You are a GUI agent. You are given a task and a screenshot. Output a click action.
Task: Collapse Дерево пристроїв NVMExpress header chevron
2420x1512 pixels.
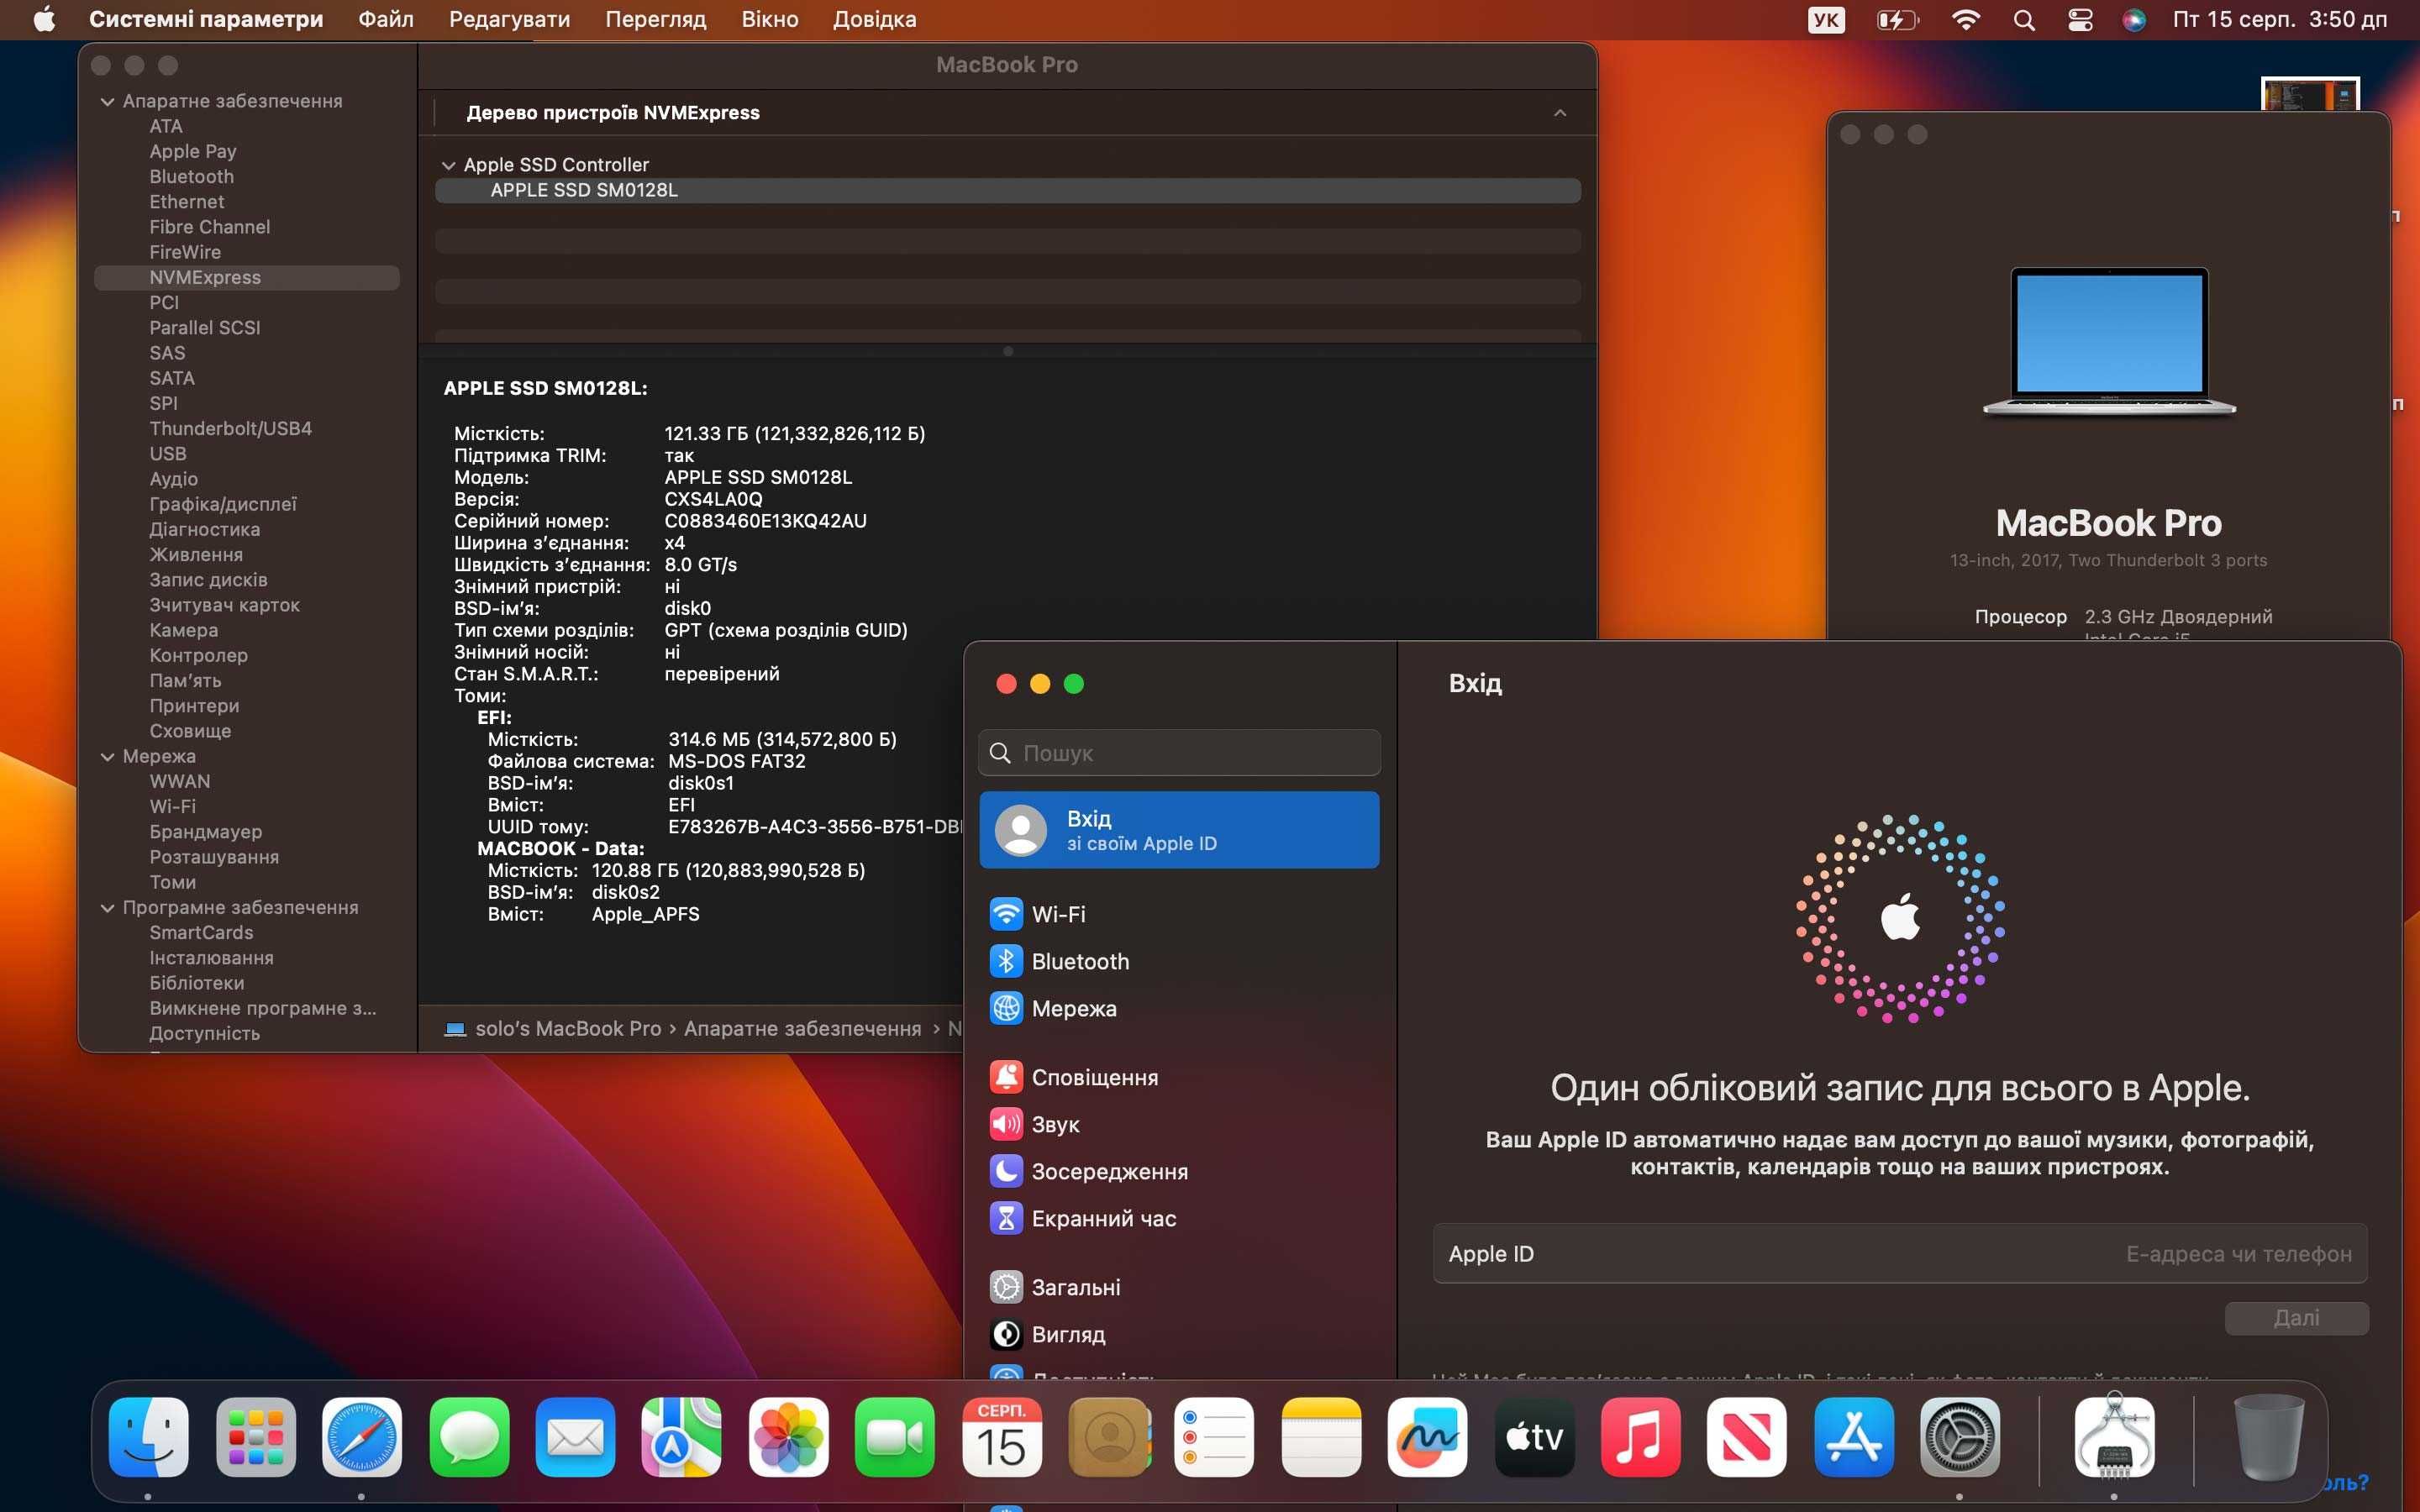tap(1559, 113)
